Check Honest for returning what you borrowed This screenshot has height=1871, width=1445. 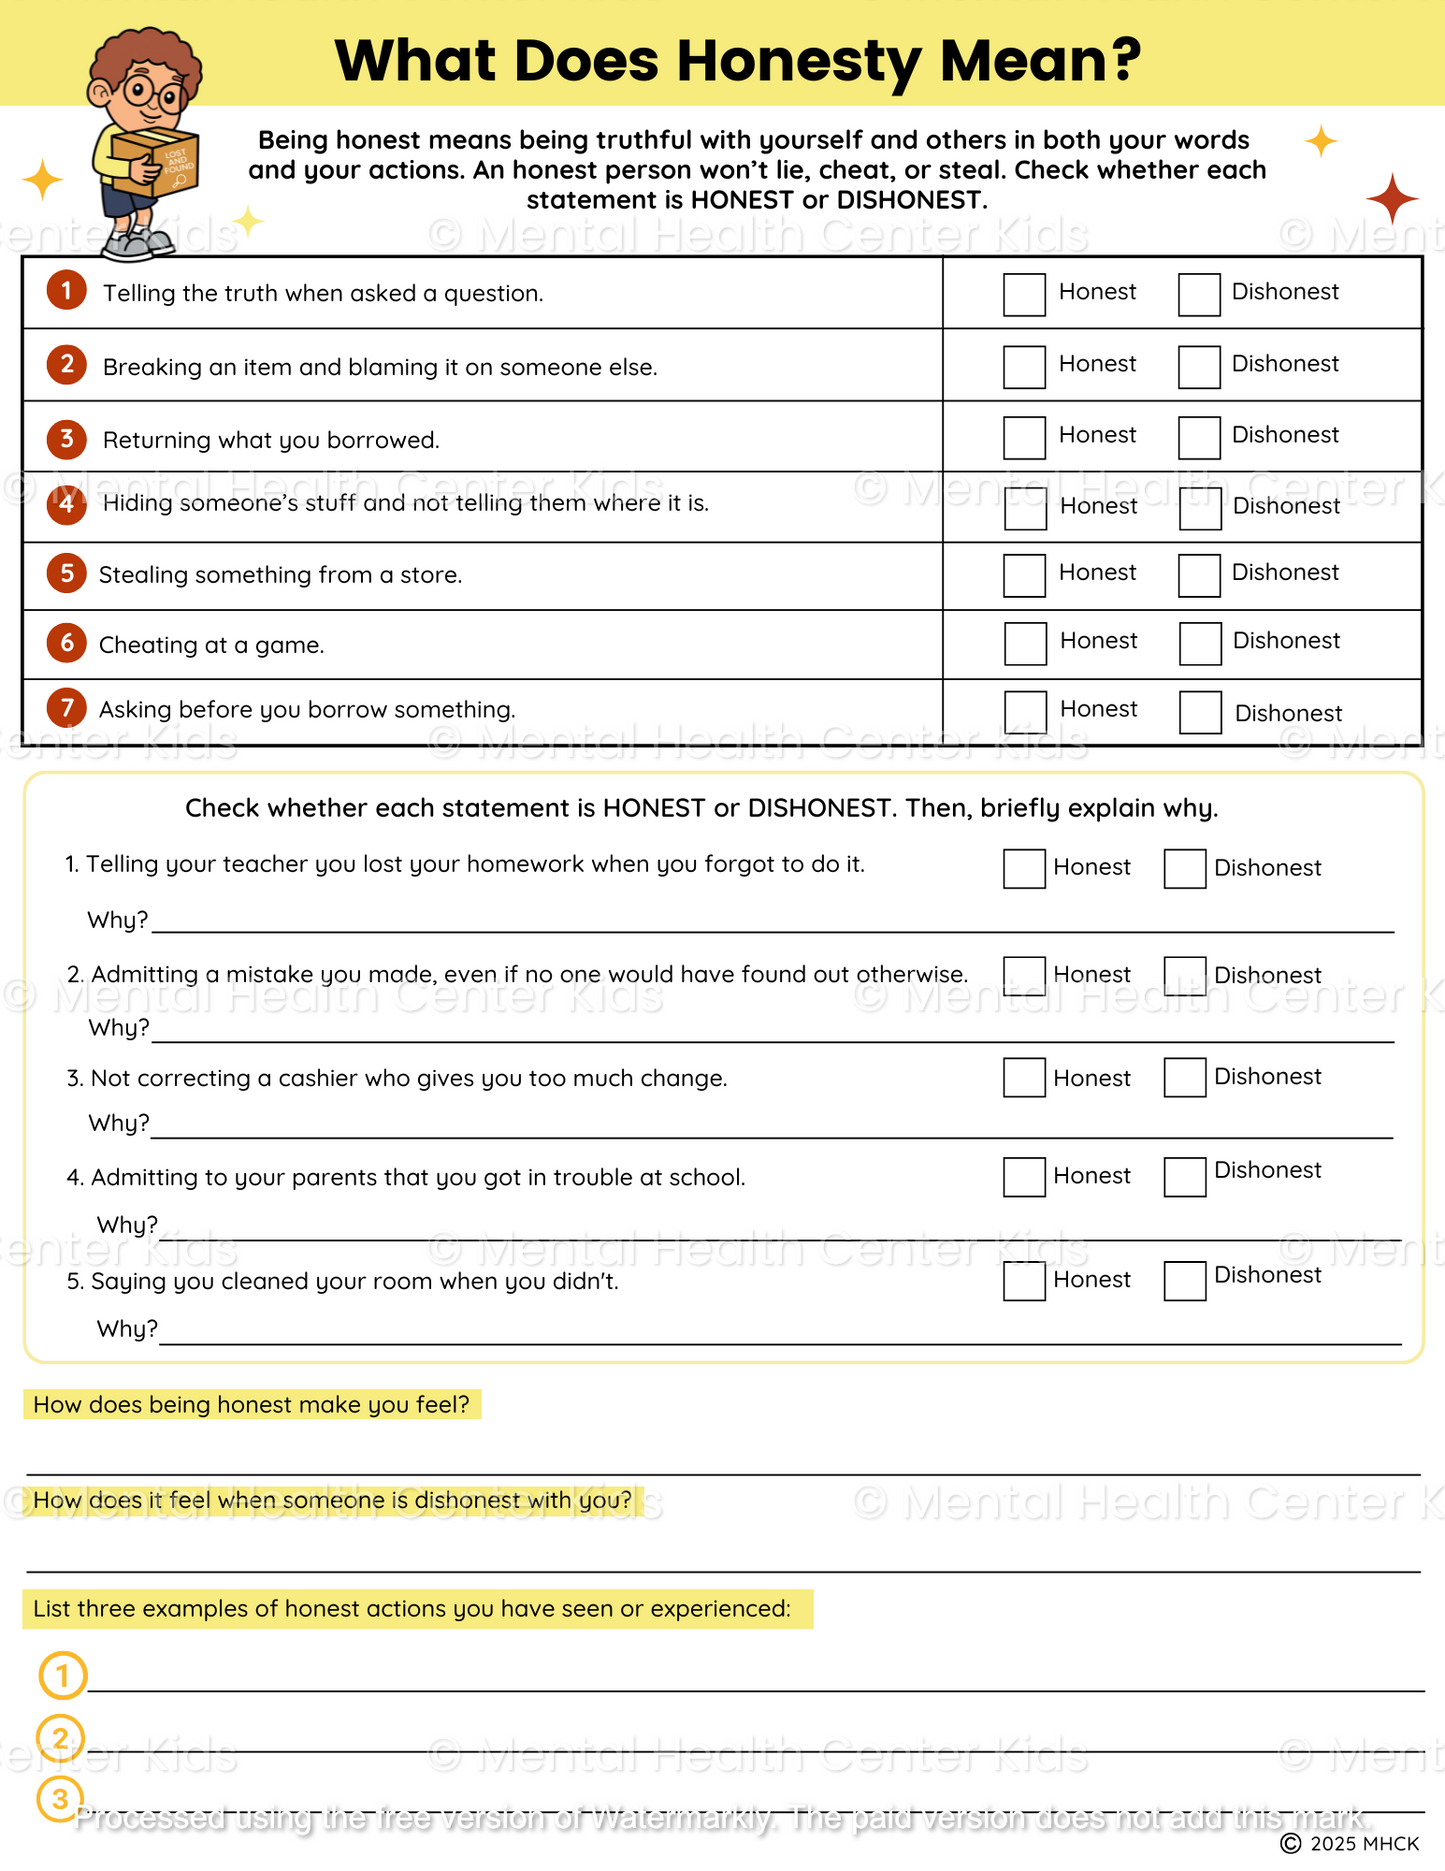pyautogui.click(x=1024, y=438)
